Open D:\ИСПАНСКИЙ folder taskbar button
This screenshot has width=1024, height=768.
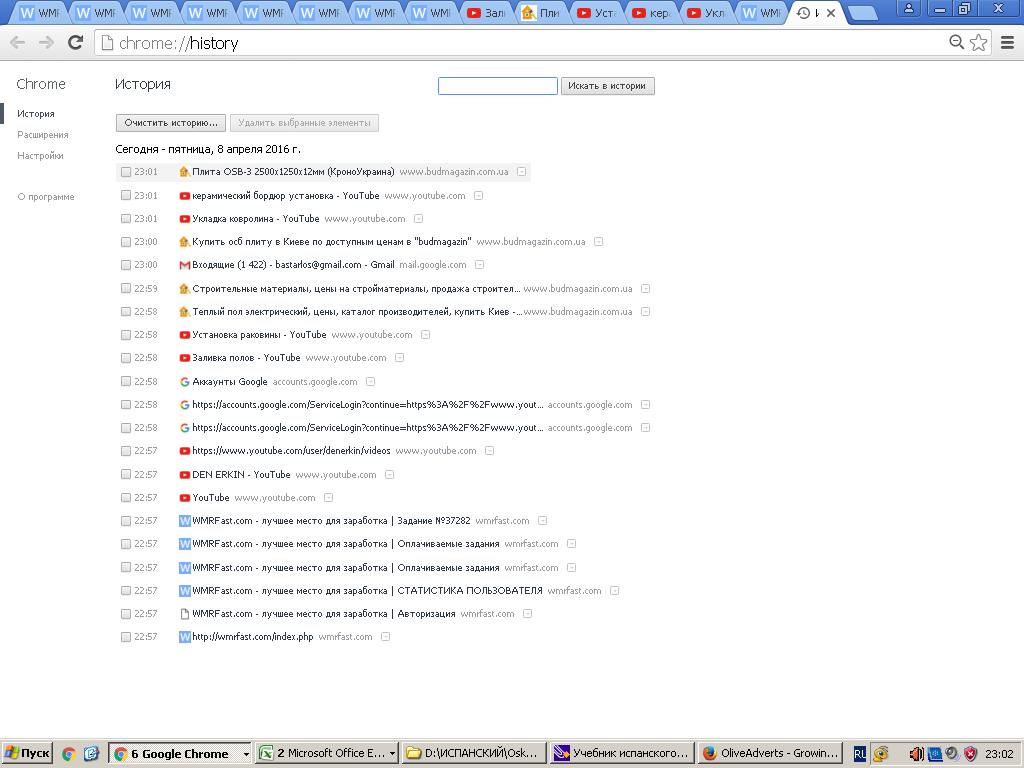[x=473, y=754]
